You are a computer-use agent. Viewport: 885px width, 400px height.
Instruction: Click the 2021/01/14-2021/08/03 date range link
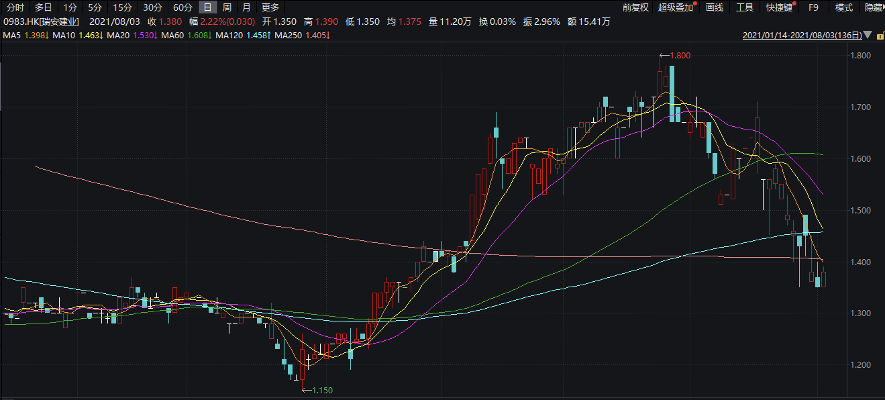click(x=801, y=36)
